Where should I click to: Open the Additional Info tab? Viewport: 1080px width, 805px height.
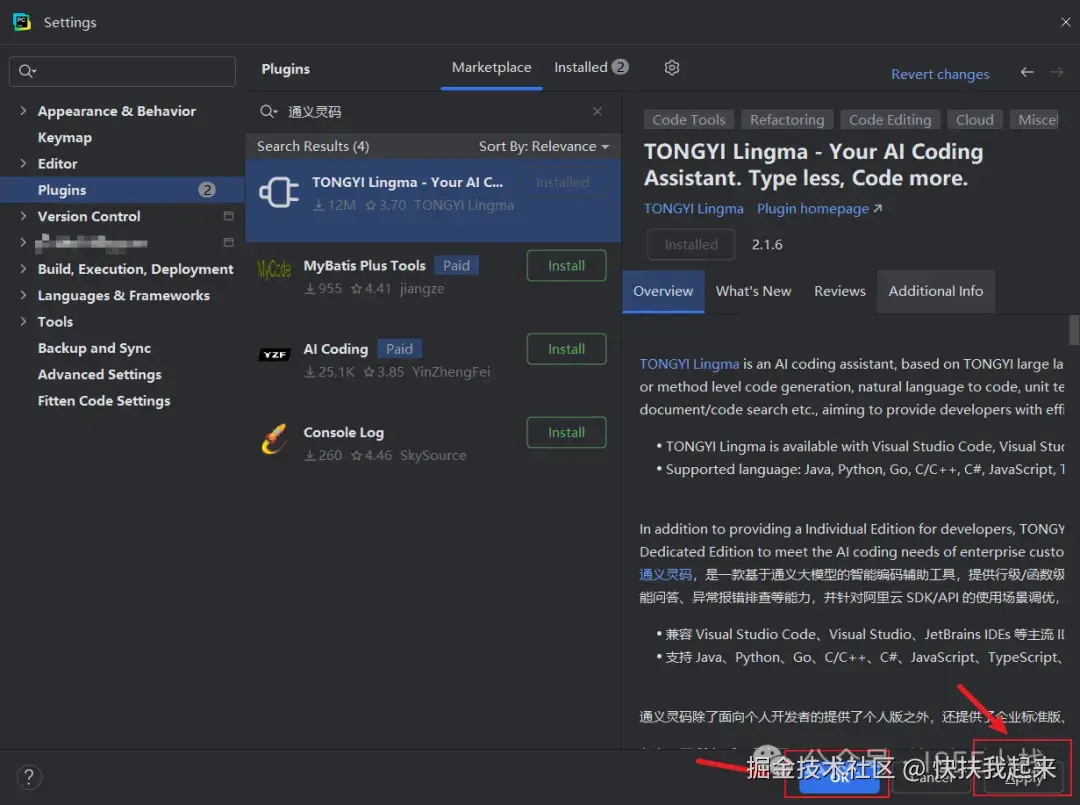click(x=935, y=291)
